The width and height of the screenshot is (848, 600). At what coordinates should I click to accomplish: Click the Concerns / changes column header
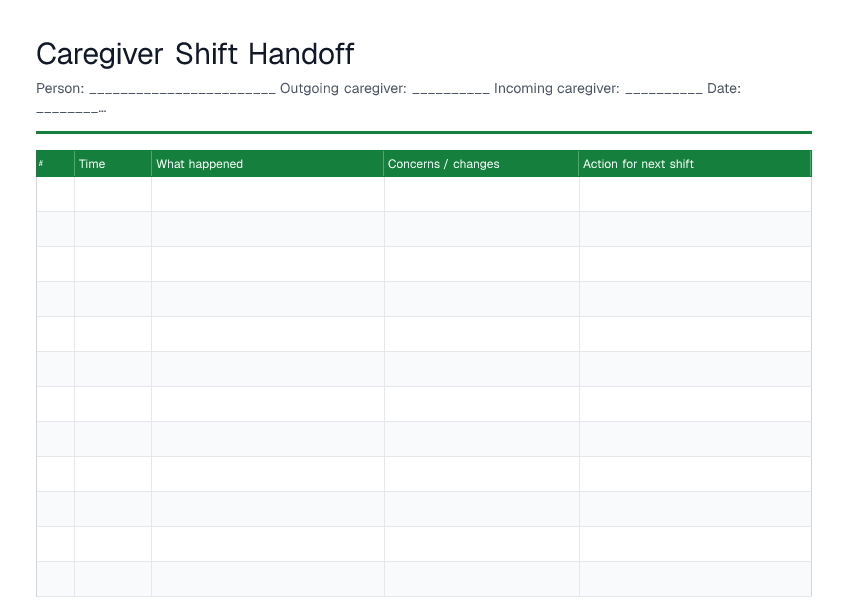[x=481, y=163]
